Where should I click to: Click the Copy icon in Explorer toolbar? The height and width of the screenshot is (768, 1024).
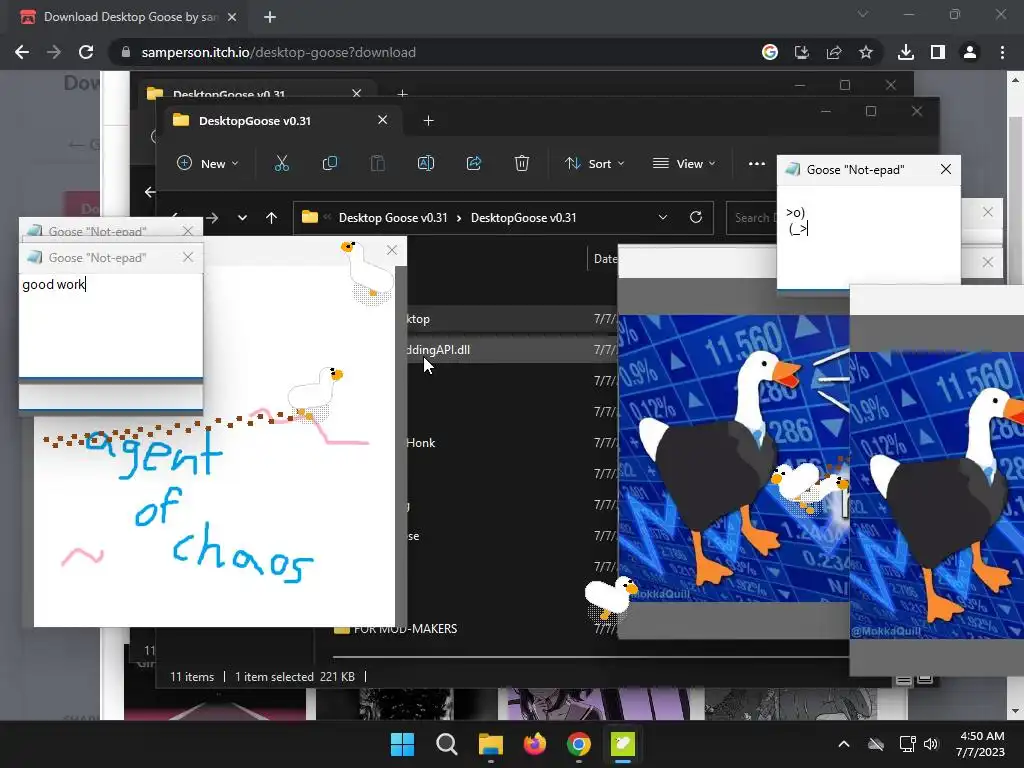(x=330, y=163)
